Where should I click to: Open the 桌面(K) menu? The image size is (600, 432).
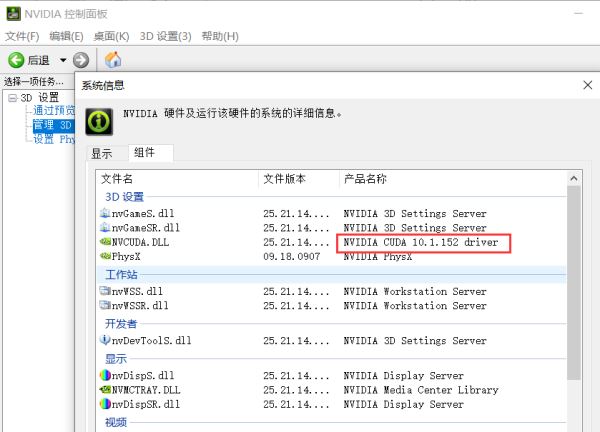(111, 36)
